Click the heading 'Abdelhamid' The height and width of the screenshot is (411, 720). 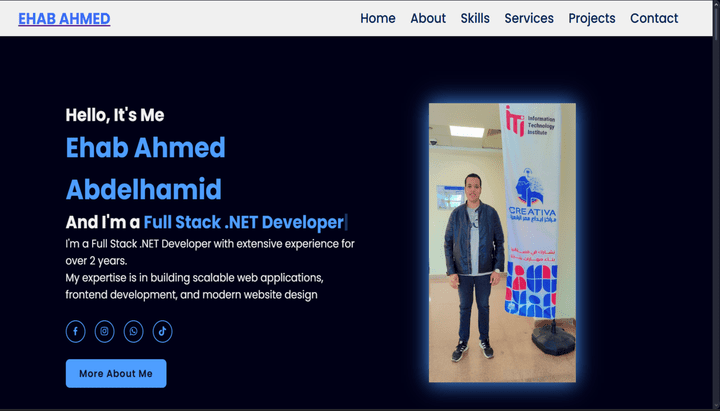pyautogui.click(x=144, y=189)
